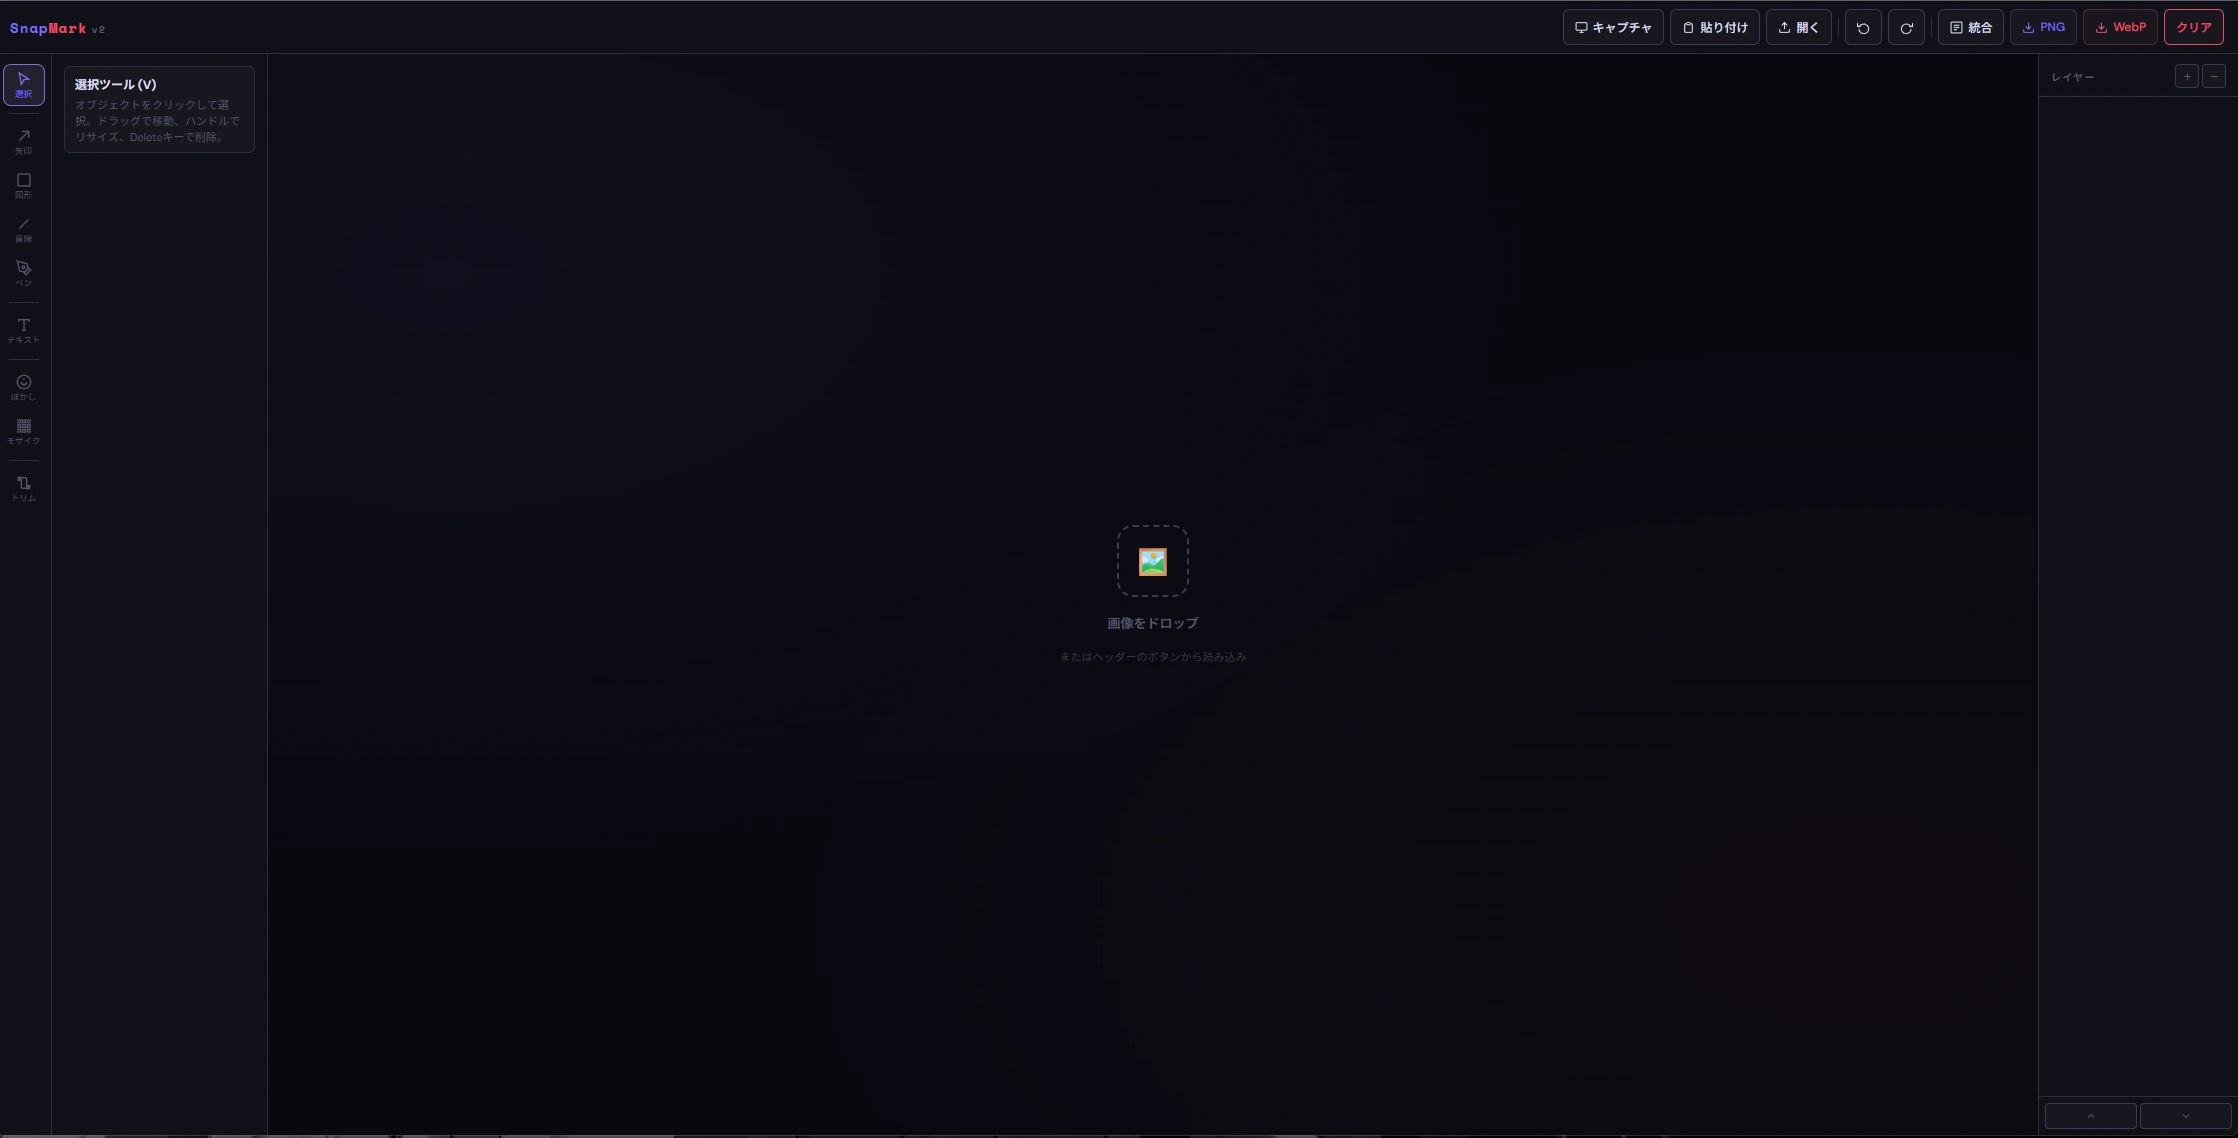Viewport: 2238px width, 1138px height.
Task: Click the 選択 selection tool
Action: [x=23, y=84]
